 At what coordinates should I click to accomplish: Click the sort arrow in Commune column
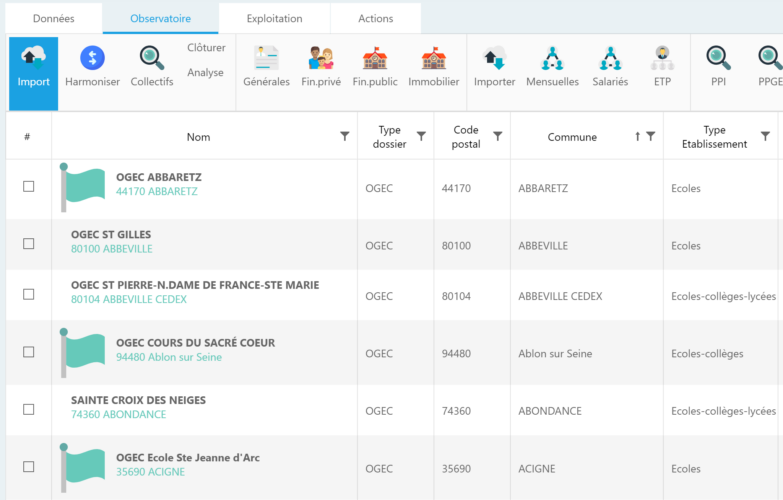pos(637,136)
